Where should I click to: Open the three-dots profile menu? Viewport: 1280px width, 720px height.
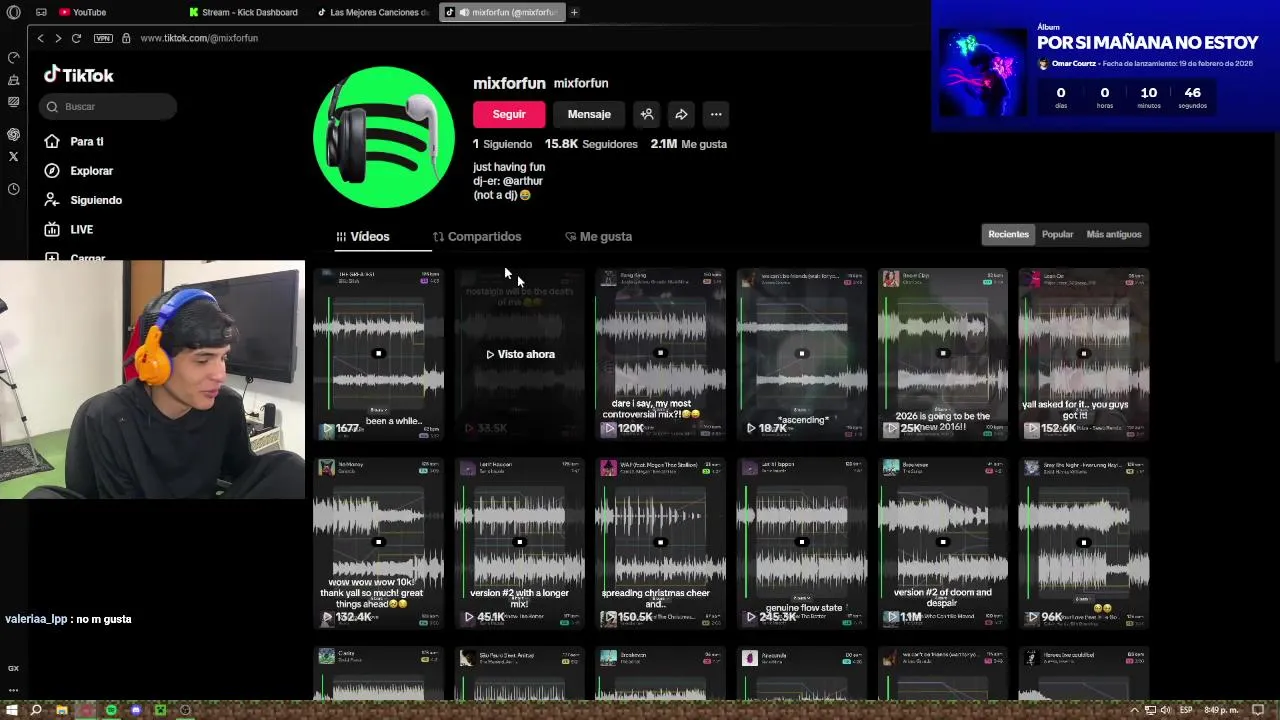(x=716, y=114)
